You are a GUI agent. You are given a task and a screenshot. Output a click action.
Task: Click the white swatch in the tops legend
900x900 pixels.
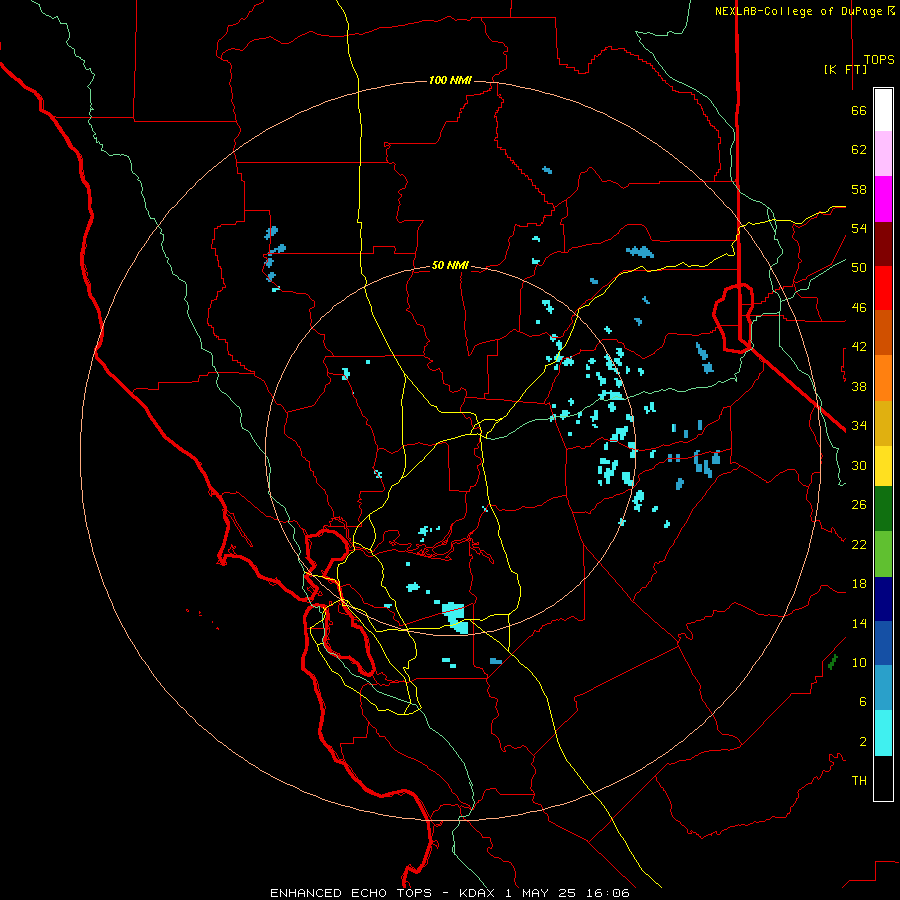(x=883, y=110)
